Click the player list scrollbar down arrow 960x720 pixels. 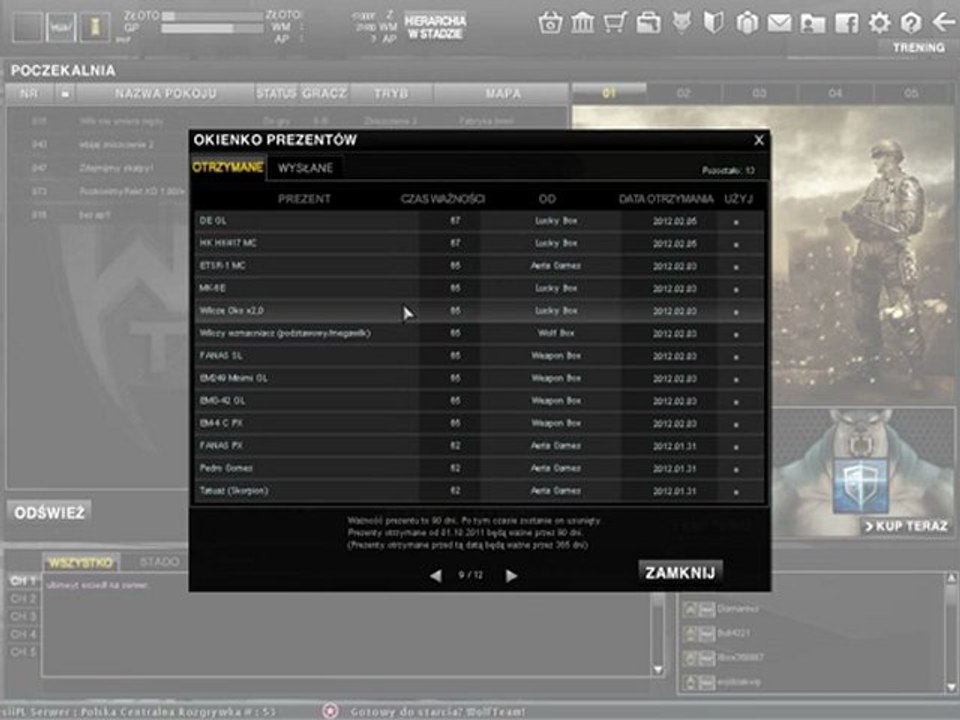pyautogui.click(x=951, y=686)
